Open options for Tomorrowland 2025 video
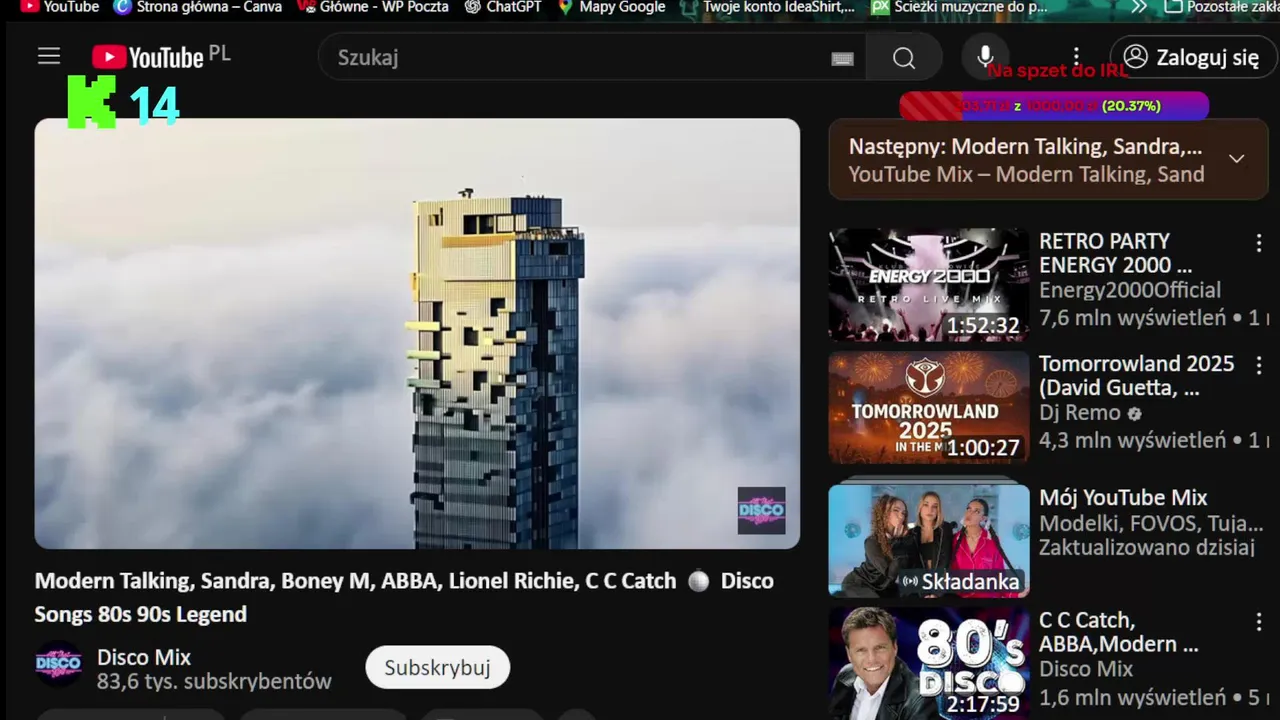1280x720 pixels. pos(1258,365)
